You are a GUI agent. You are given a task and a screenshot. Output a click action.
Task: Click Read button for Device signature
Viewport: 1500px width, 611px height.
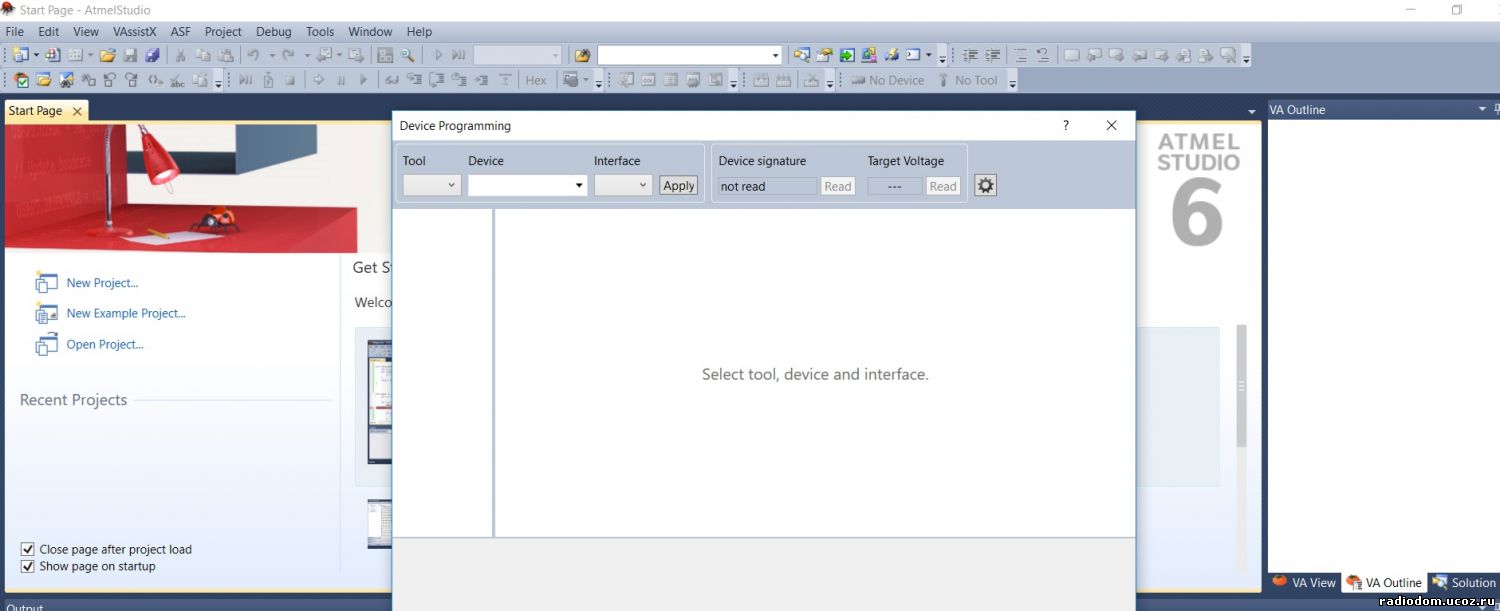[x=838, y=186]
